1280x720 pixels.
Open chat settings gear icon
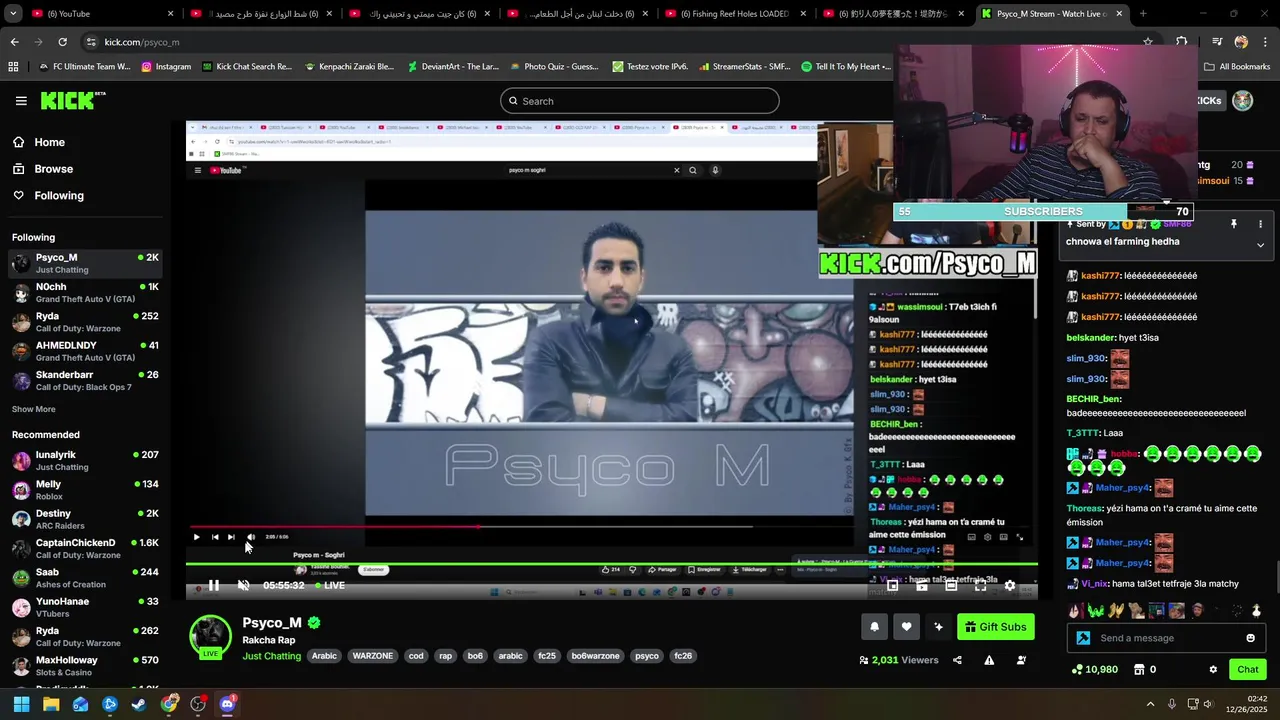(x=1213, y=669)
